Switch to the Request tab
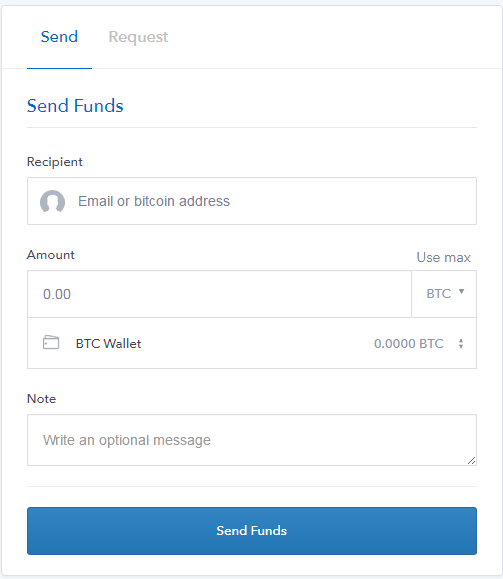 coord(138,37)
